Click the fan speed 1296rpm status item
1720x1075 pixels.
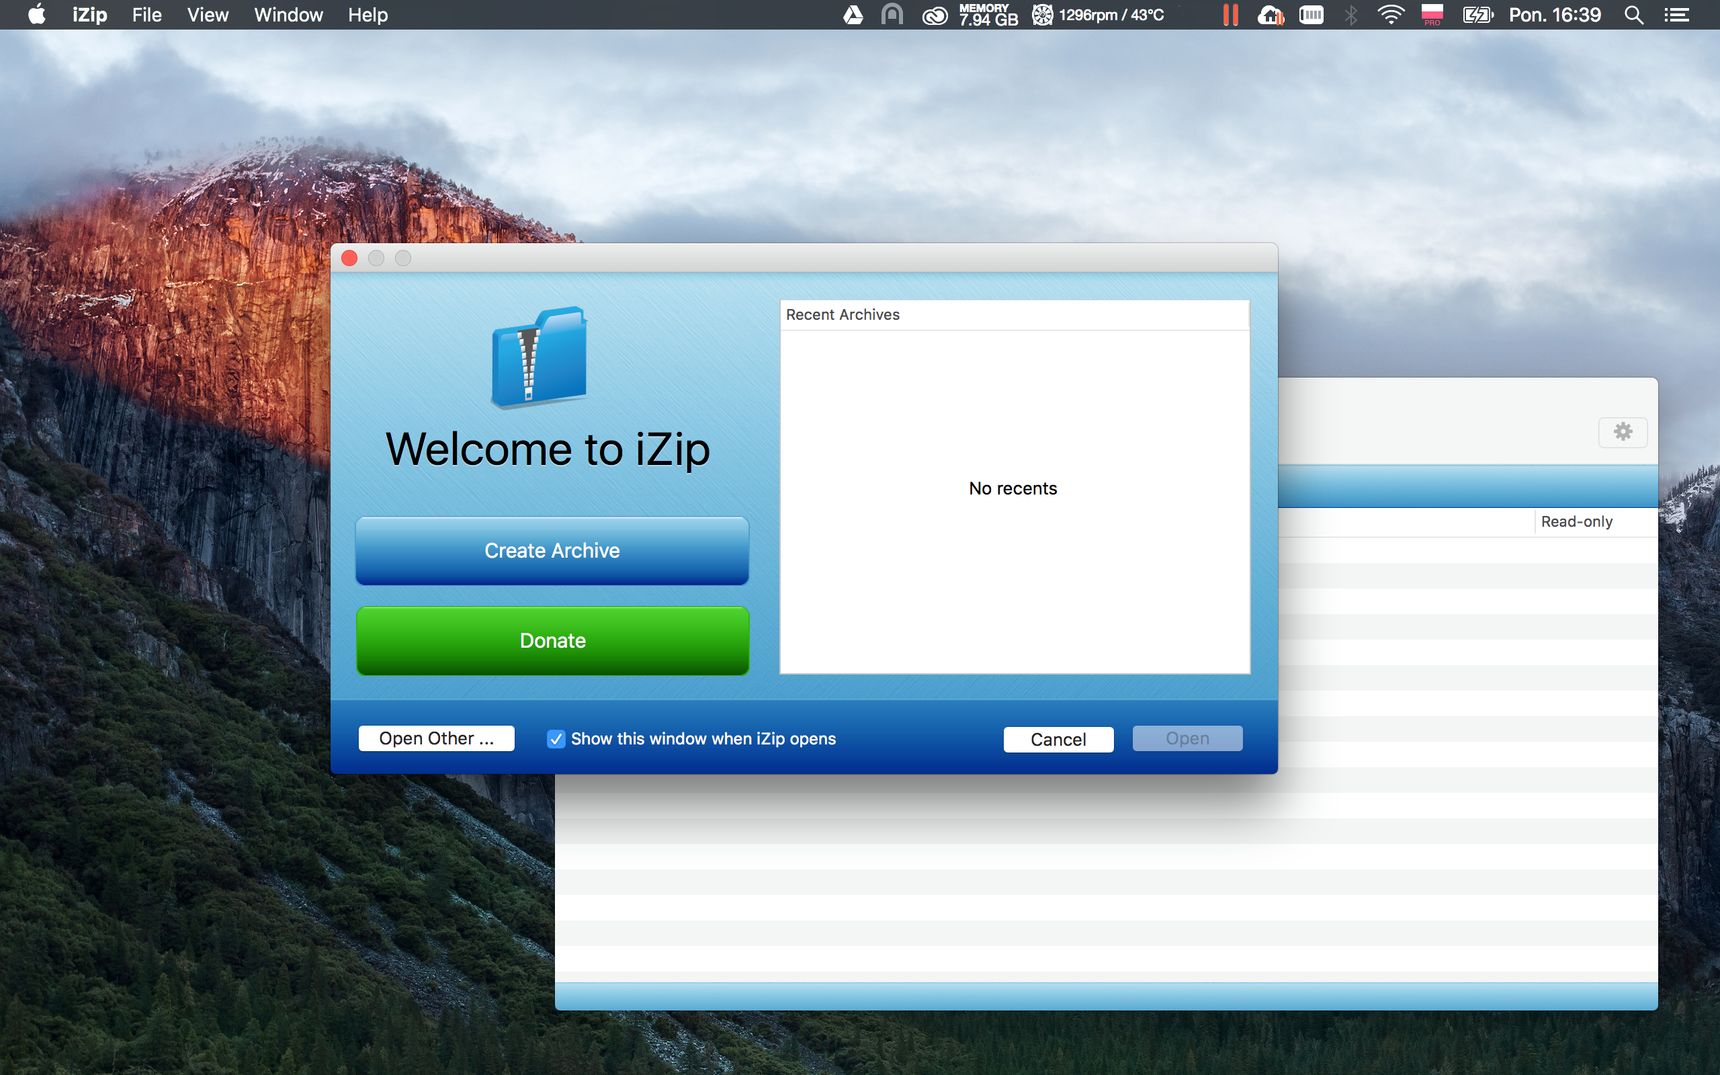[1098, 15]
